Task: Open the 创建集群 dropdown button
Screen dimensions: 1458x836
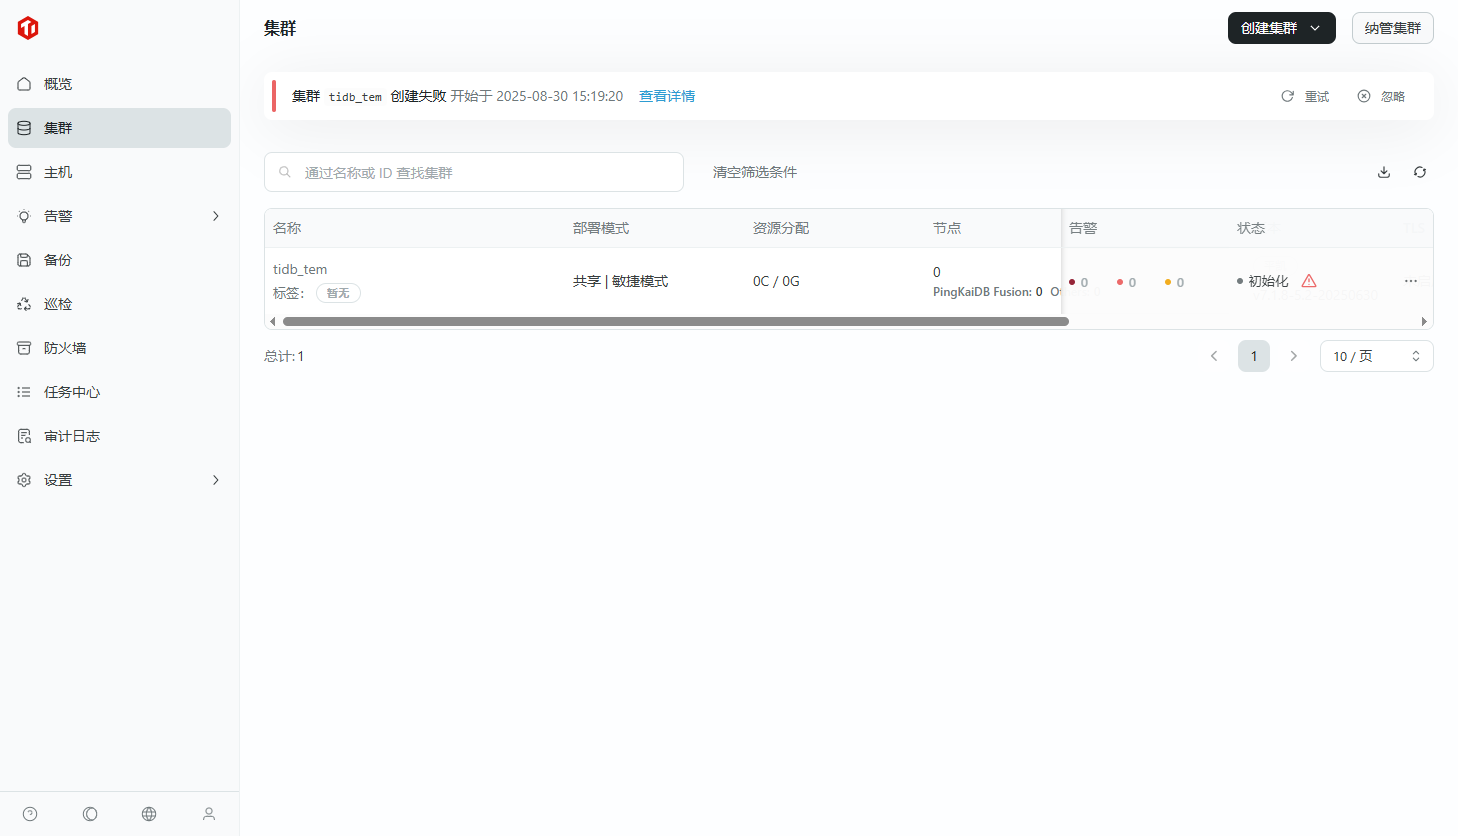Action: [1281, 28]
